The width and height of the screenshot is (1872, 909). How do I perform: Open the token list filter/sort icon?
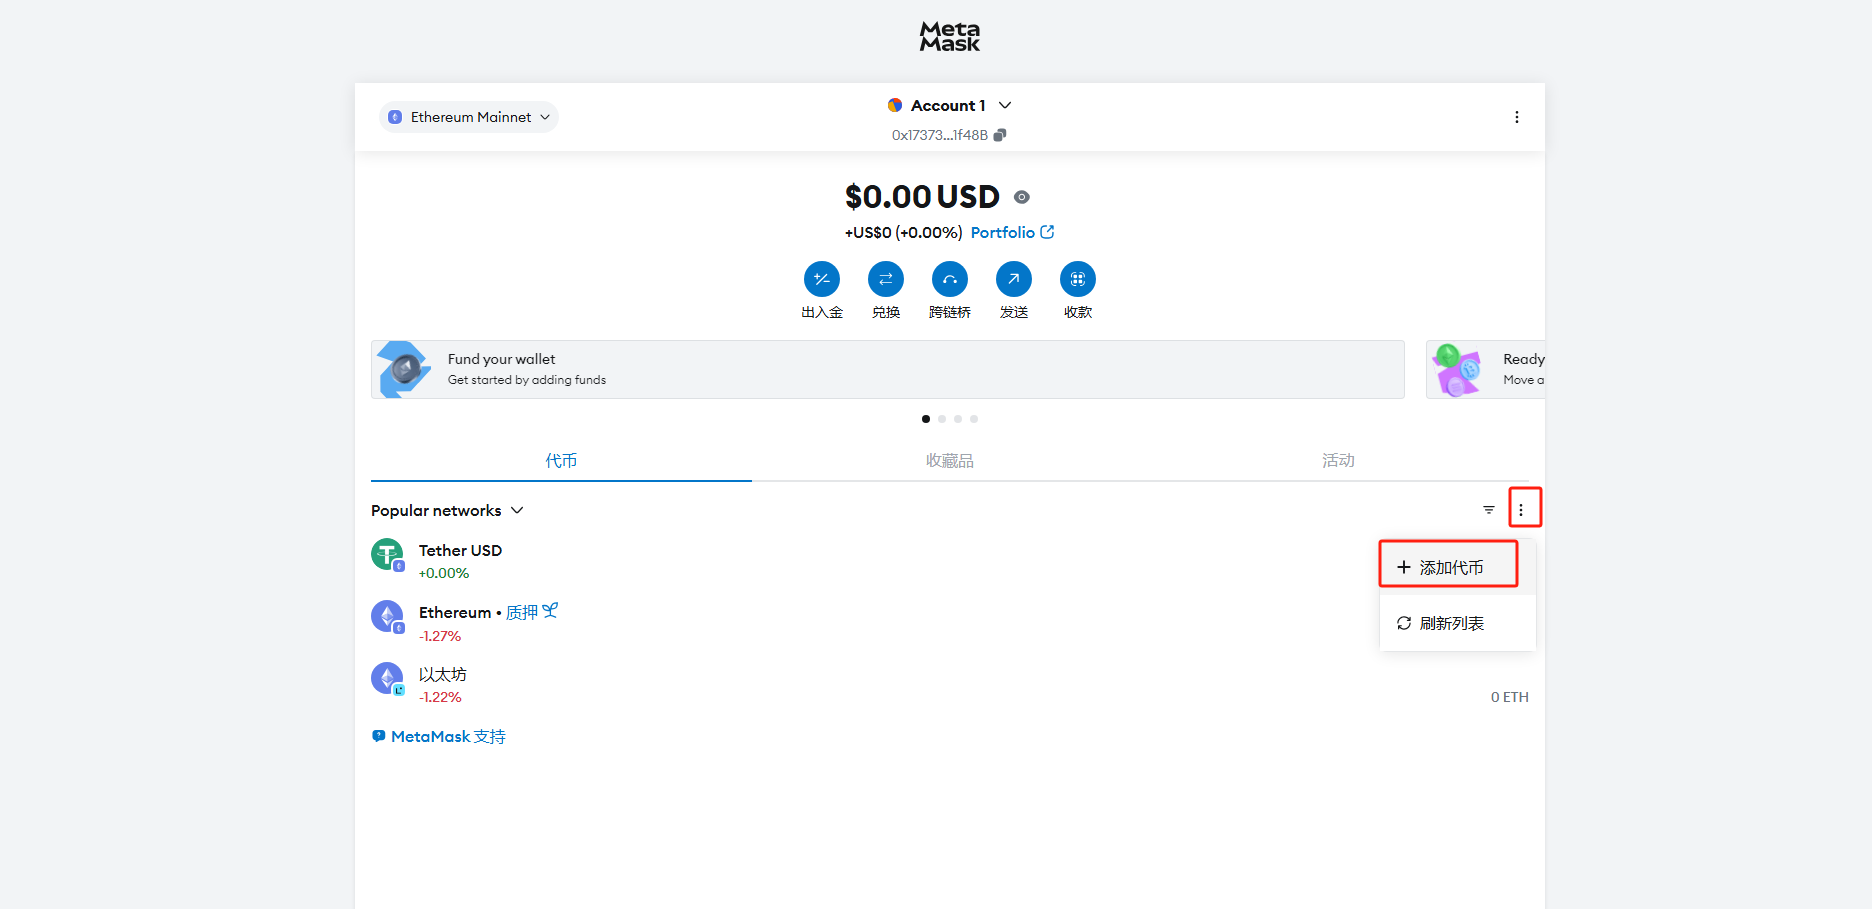tap(1489, 510)
